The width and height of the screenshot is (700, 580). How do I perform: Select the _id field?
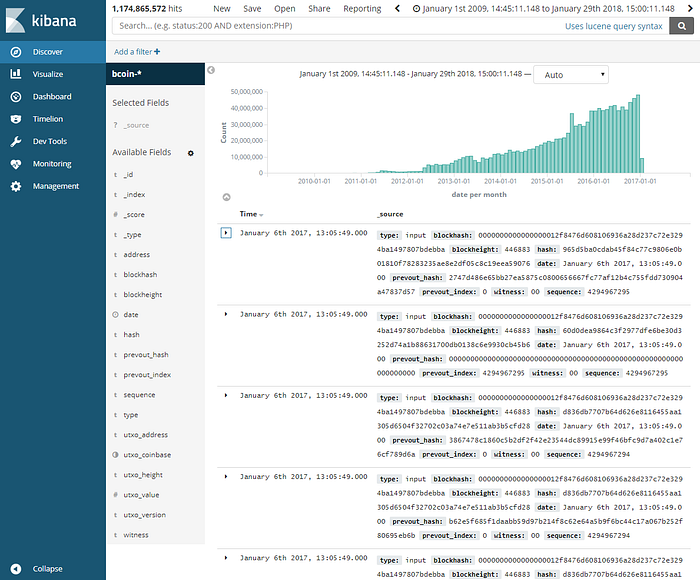pyautogui.click(x=128, y=175)
